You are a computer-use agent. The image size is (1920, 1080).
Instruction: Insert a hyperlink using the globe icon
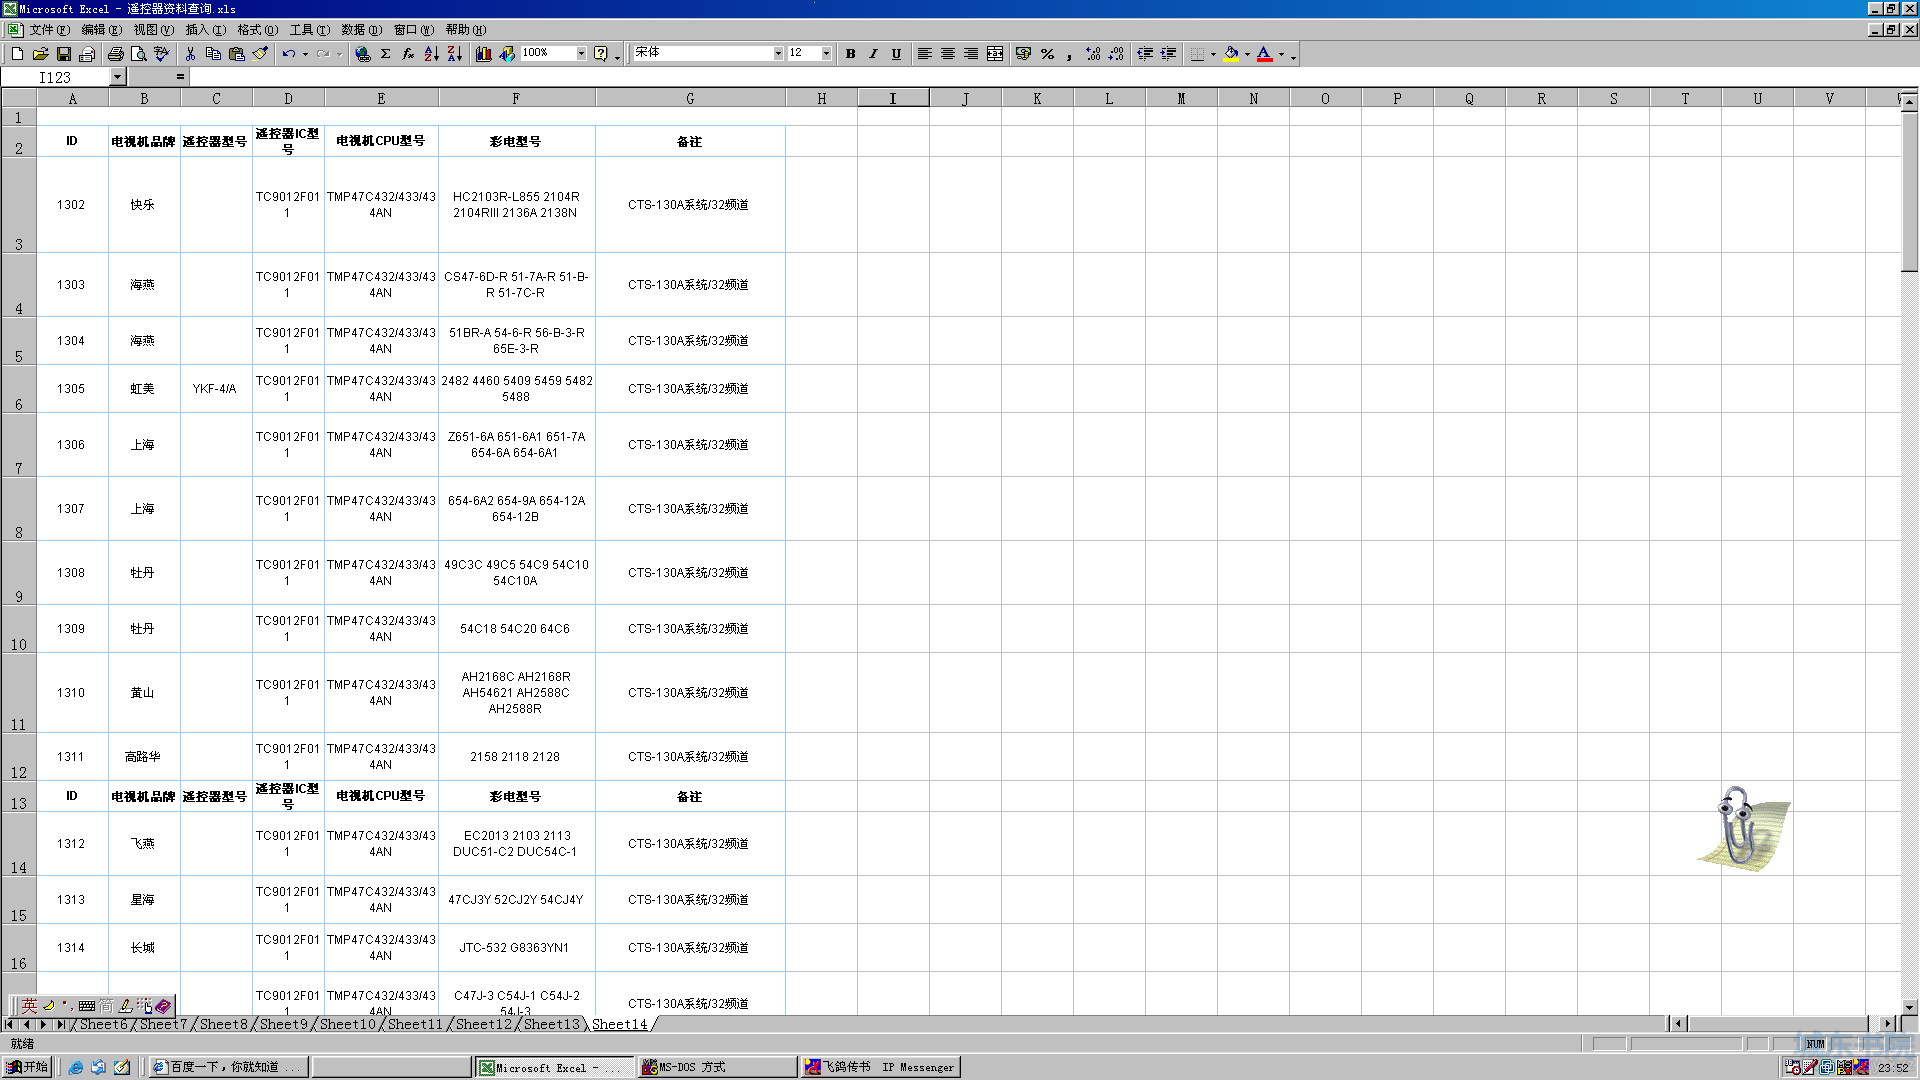click(362, 54)
